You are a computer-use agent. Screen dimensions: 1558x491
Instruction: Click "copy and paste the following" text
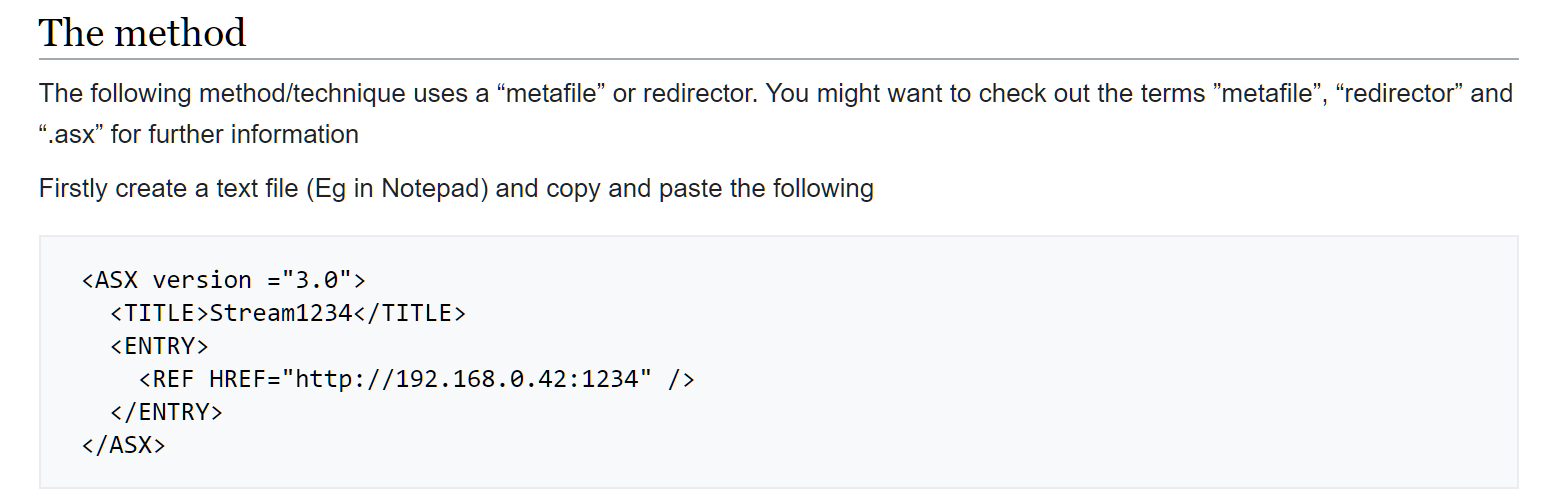pyautogui.click(x=710, y=188)
